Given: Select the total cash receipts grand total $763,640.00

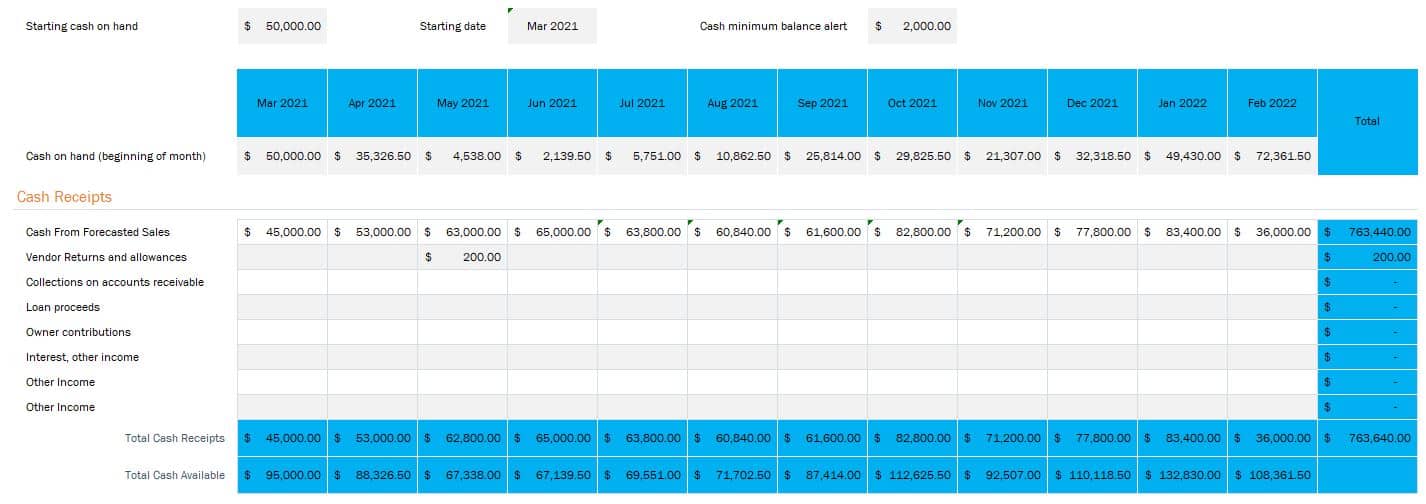Looking at the screenshot, I should click(x=1367, y=438).
